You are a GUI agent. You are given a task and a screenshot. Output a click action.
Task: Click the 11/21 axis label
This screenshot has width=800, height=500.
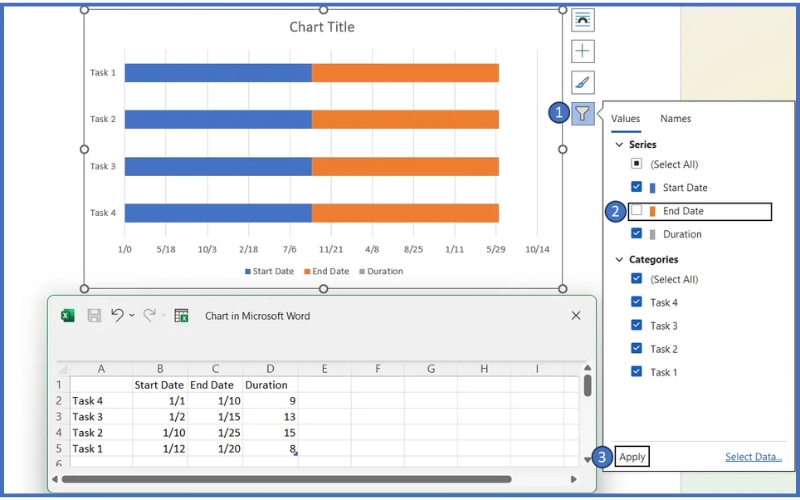[331, 249]
